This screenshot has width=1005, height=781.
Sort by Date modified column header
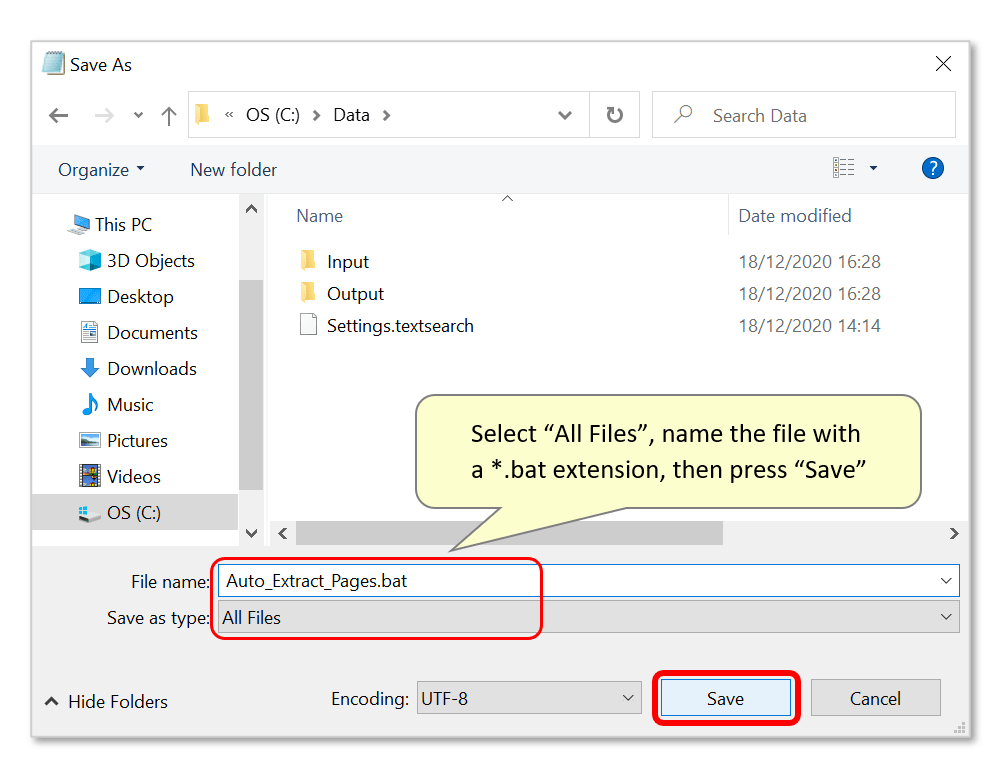pos(795,216)
